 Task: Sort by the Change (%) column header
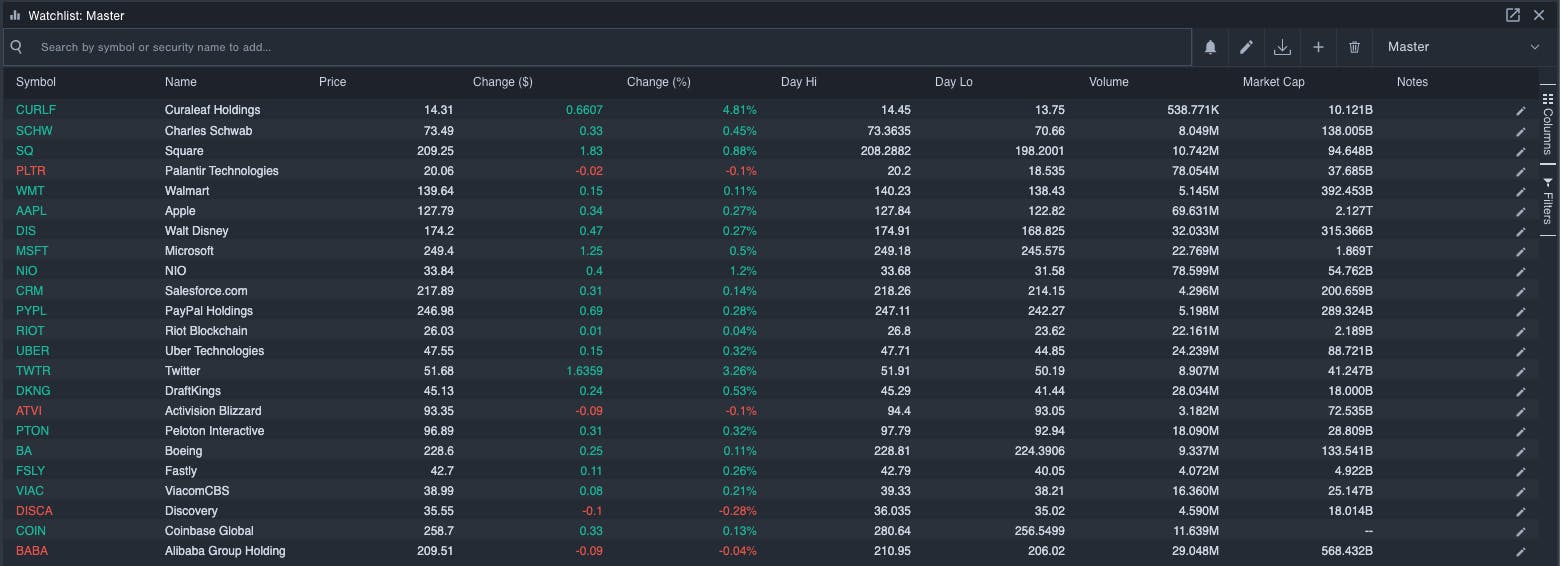click(x=659, y=82)
